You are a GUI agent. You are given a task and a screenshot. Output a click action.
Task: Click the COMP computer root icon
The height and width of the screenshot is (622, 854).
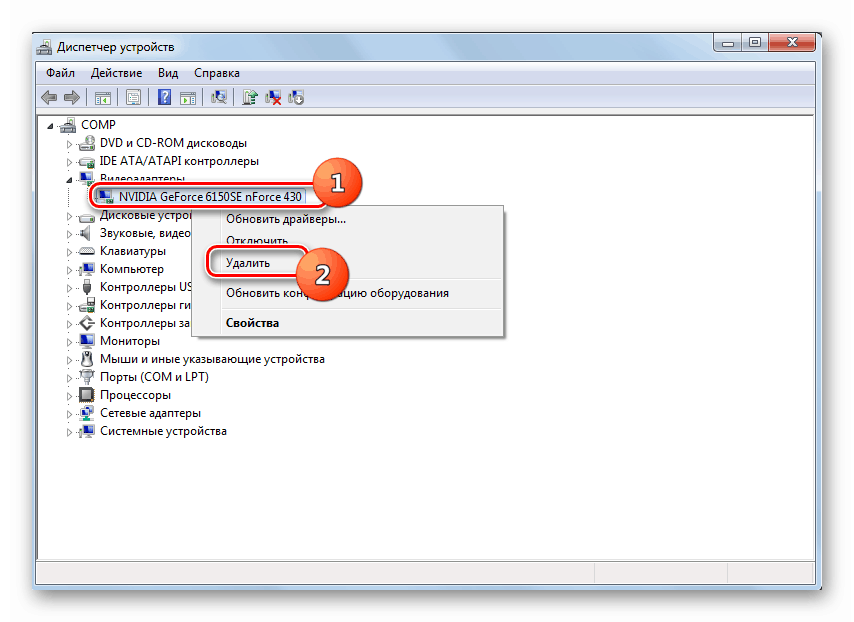click(68, 125)
